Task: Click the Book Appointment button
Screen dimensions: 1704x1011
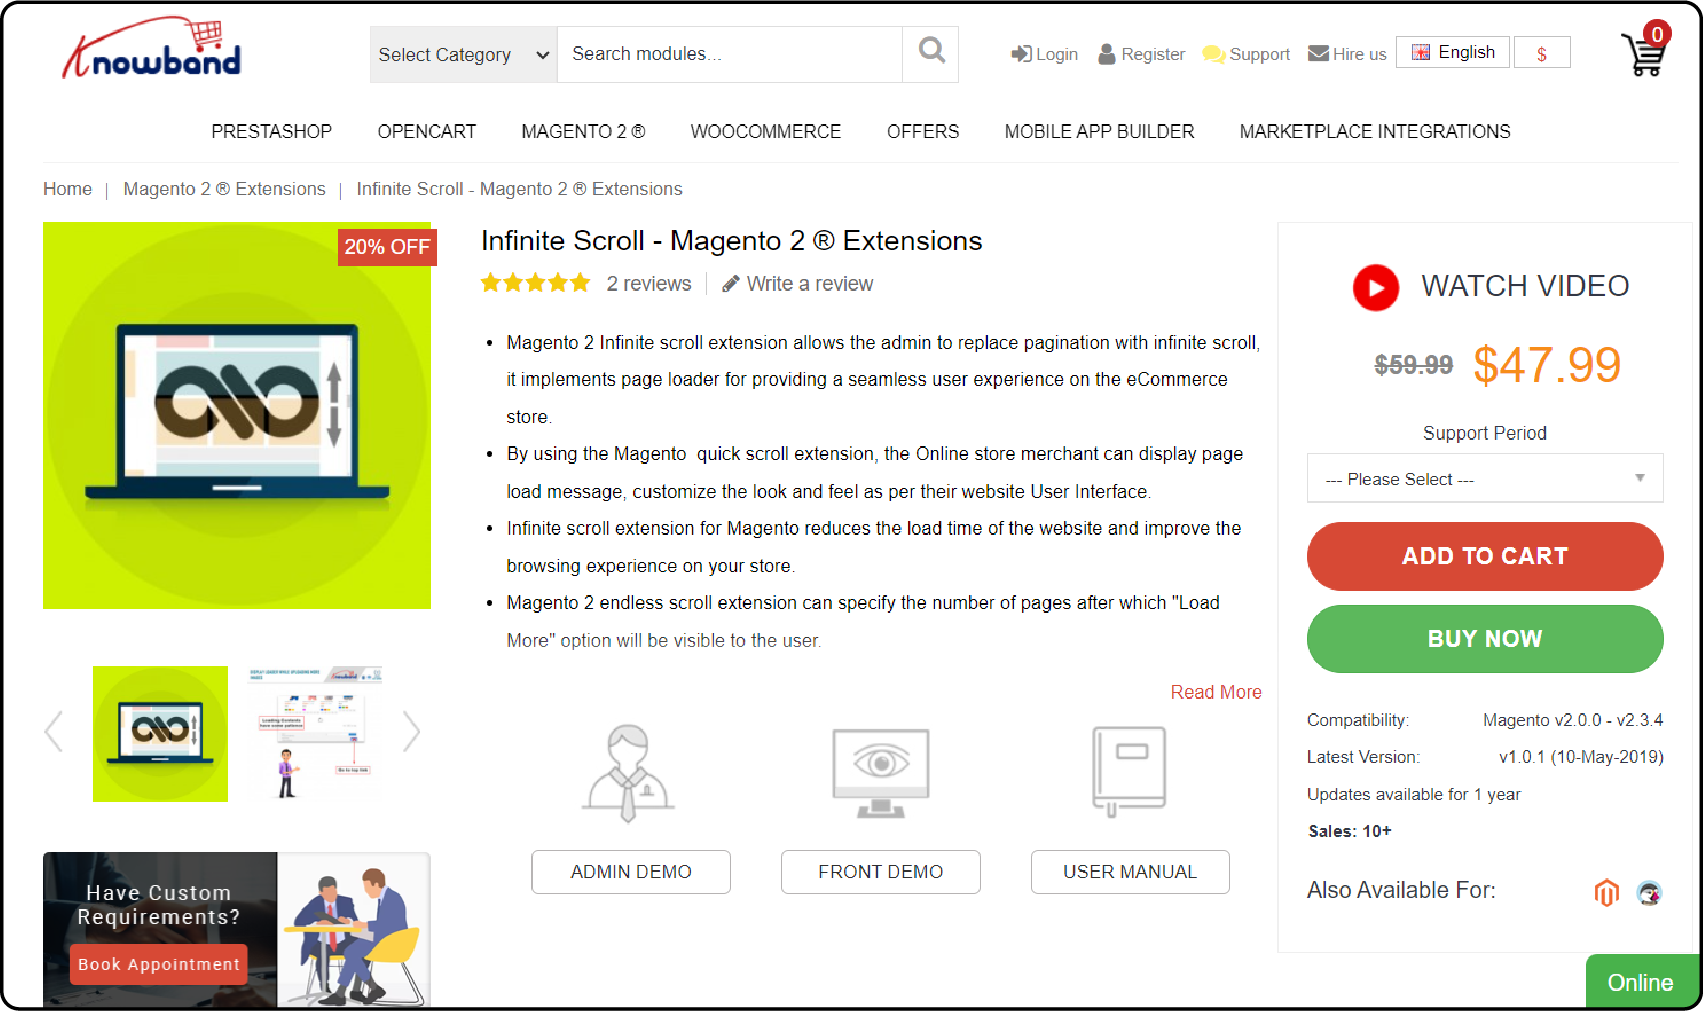Action: pyautogui.click(x=158, y=964)
